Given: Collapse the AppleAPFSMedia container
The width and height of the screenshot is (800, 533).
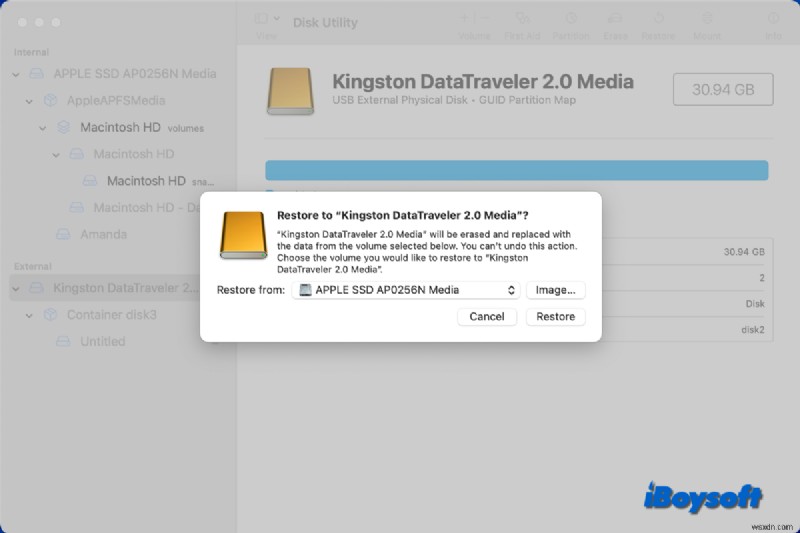Looking at the screenshot, I should point(29,101).
